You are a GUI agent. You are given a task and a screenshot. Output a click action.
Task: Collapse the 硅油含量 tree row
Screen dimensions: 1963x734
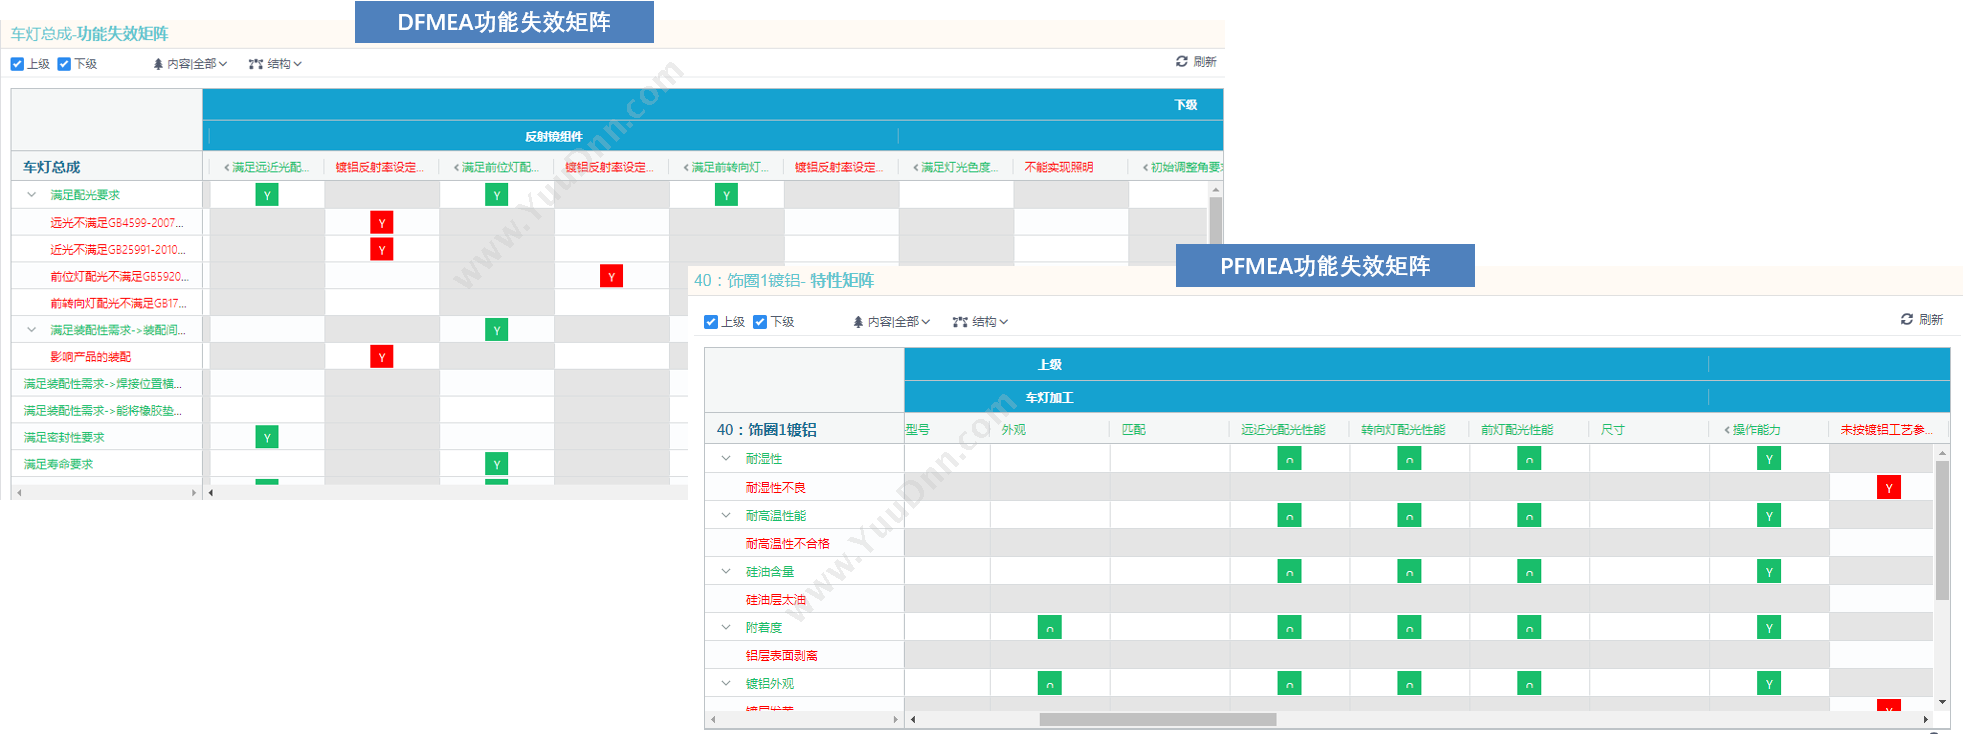[x=726, y=571]
